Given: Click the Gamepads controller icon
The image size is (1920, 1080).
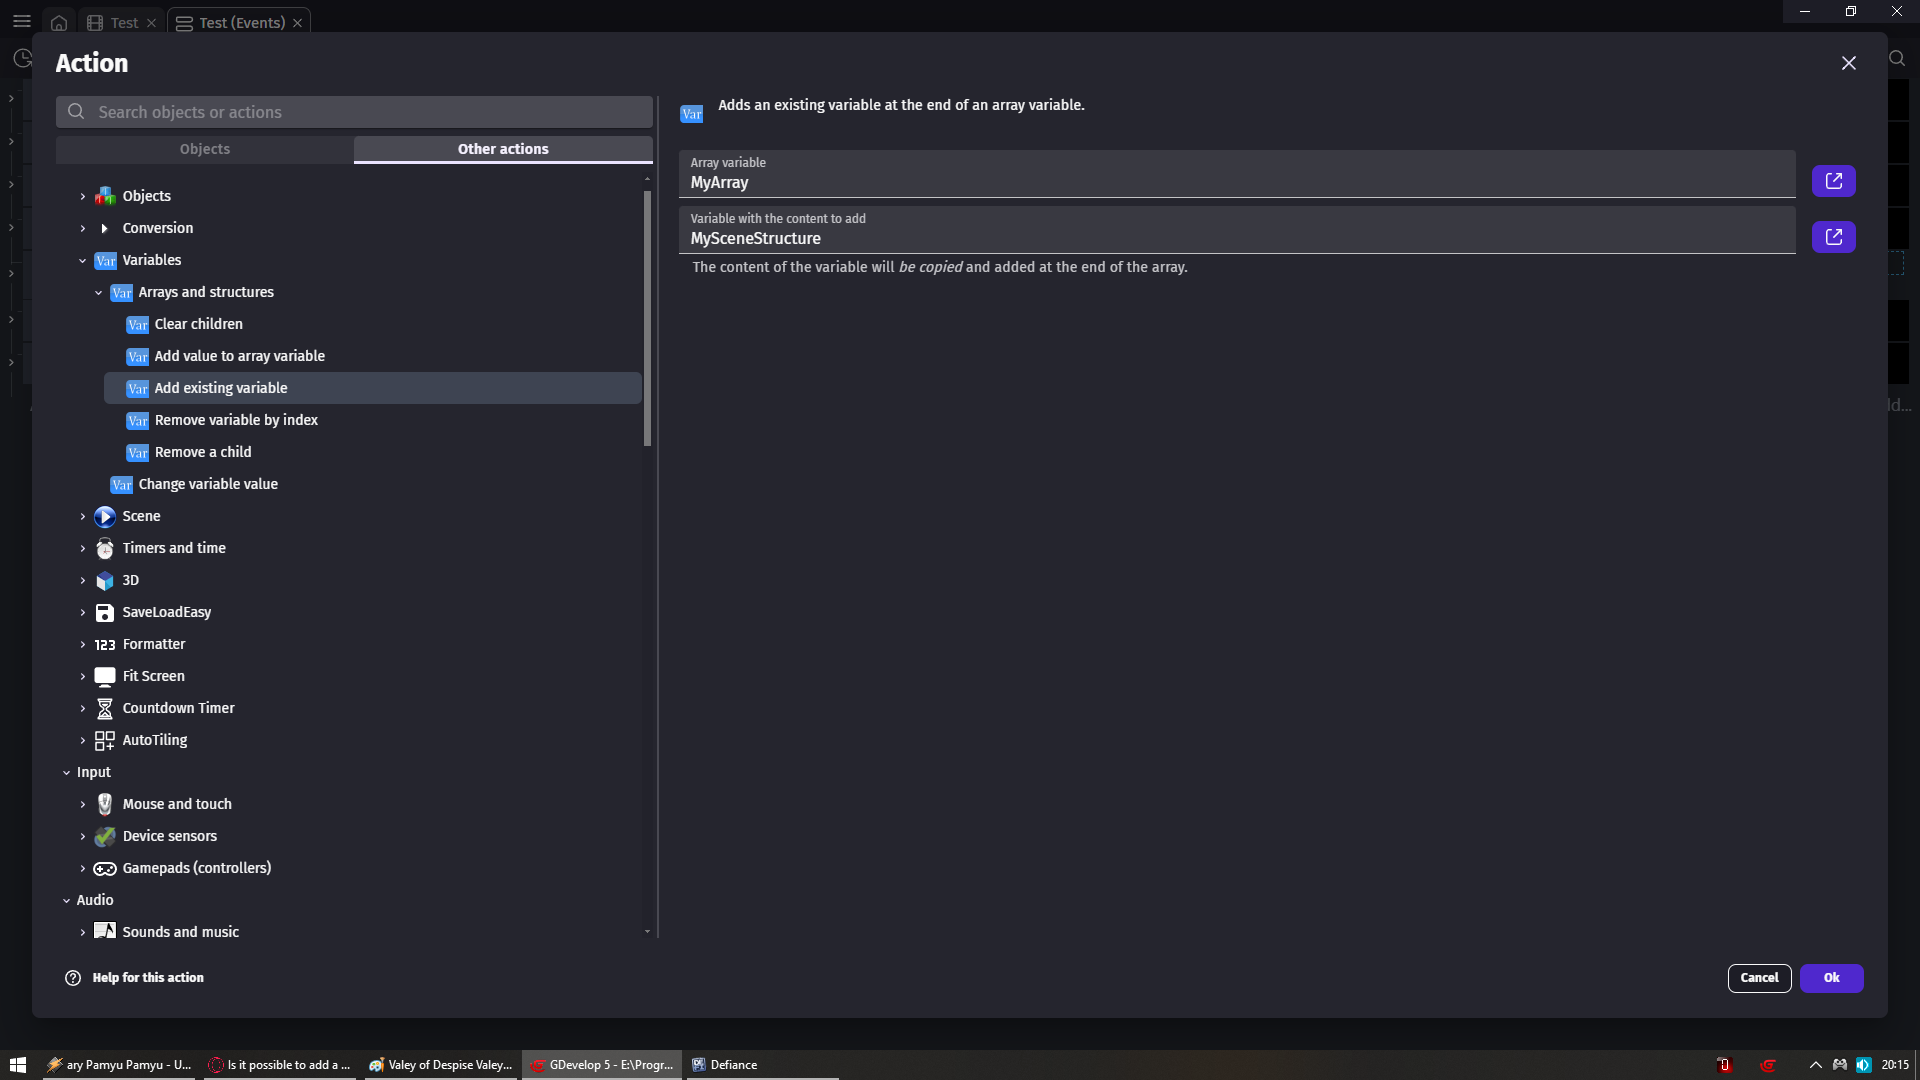Looking at the screenshot, I should point(105,868).
